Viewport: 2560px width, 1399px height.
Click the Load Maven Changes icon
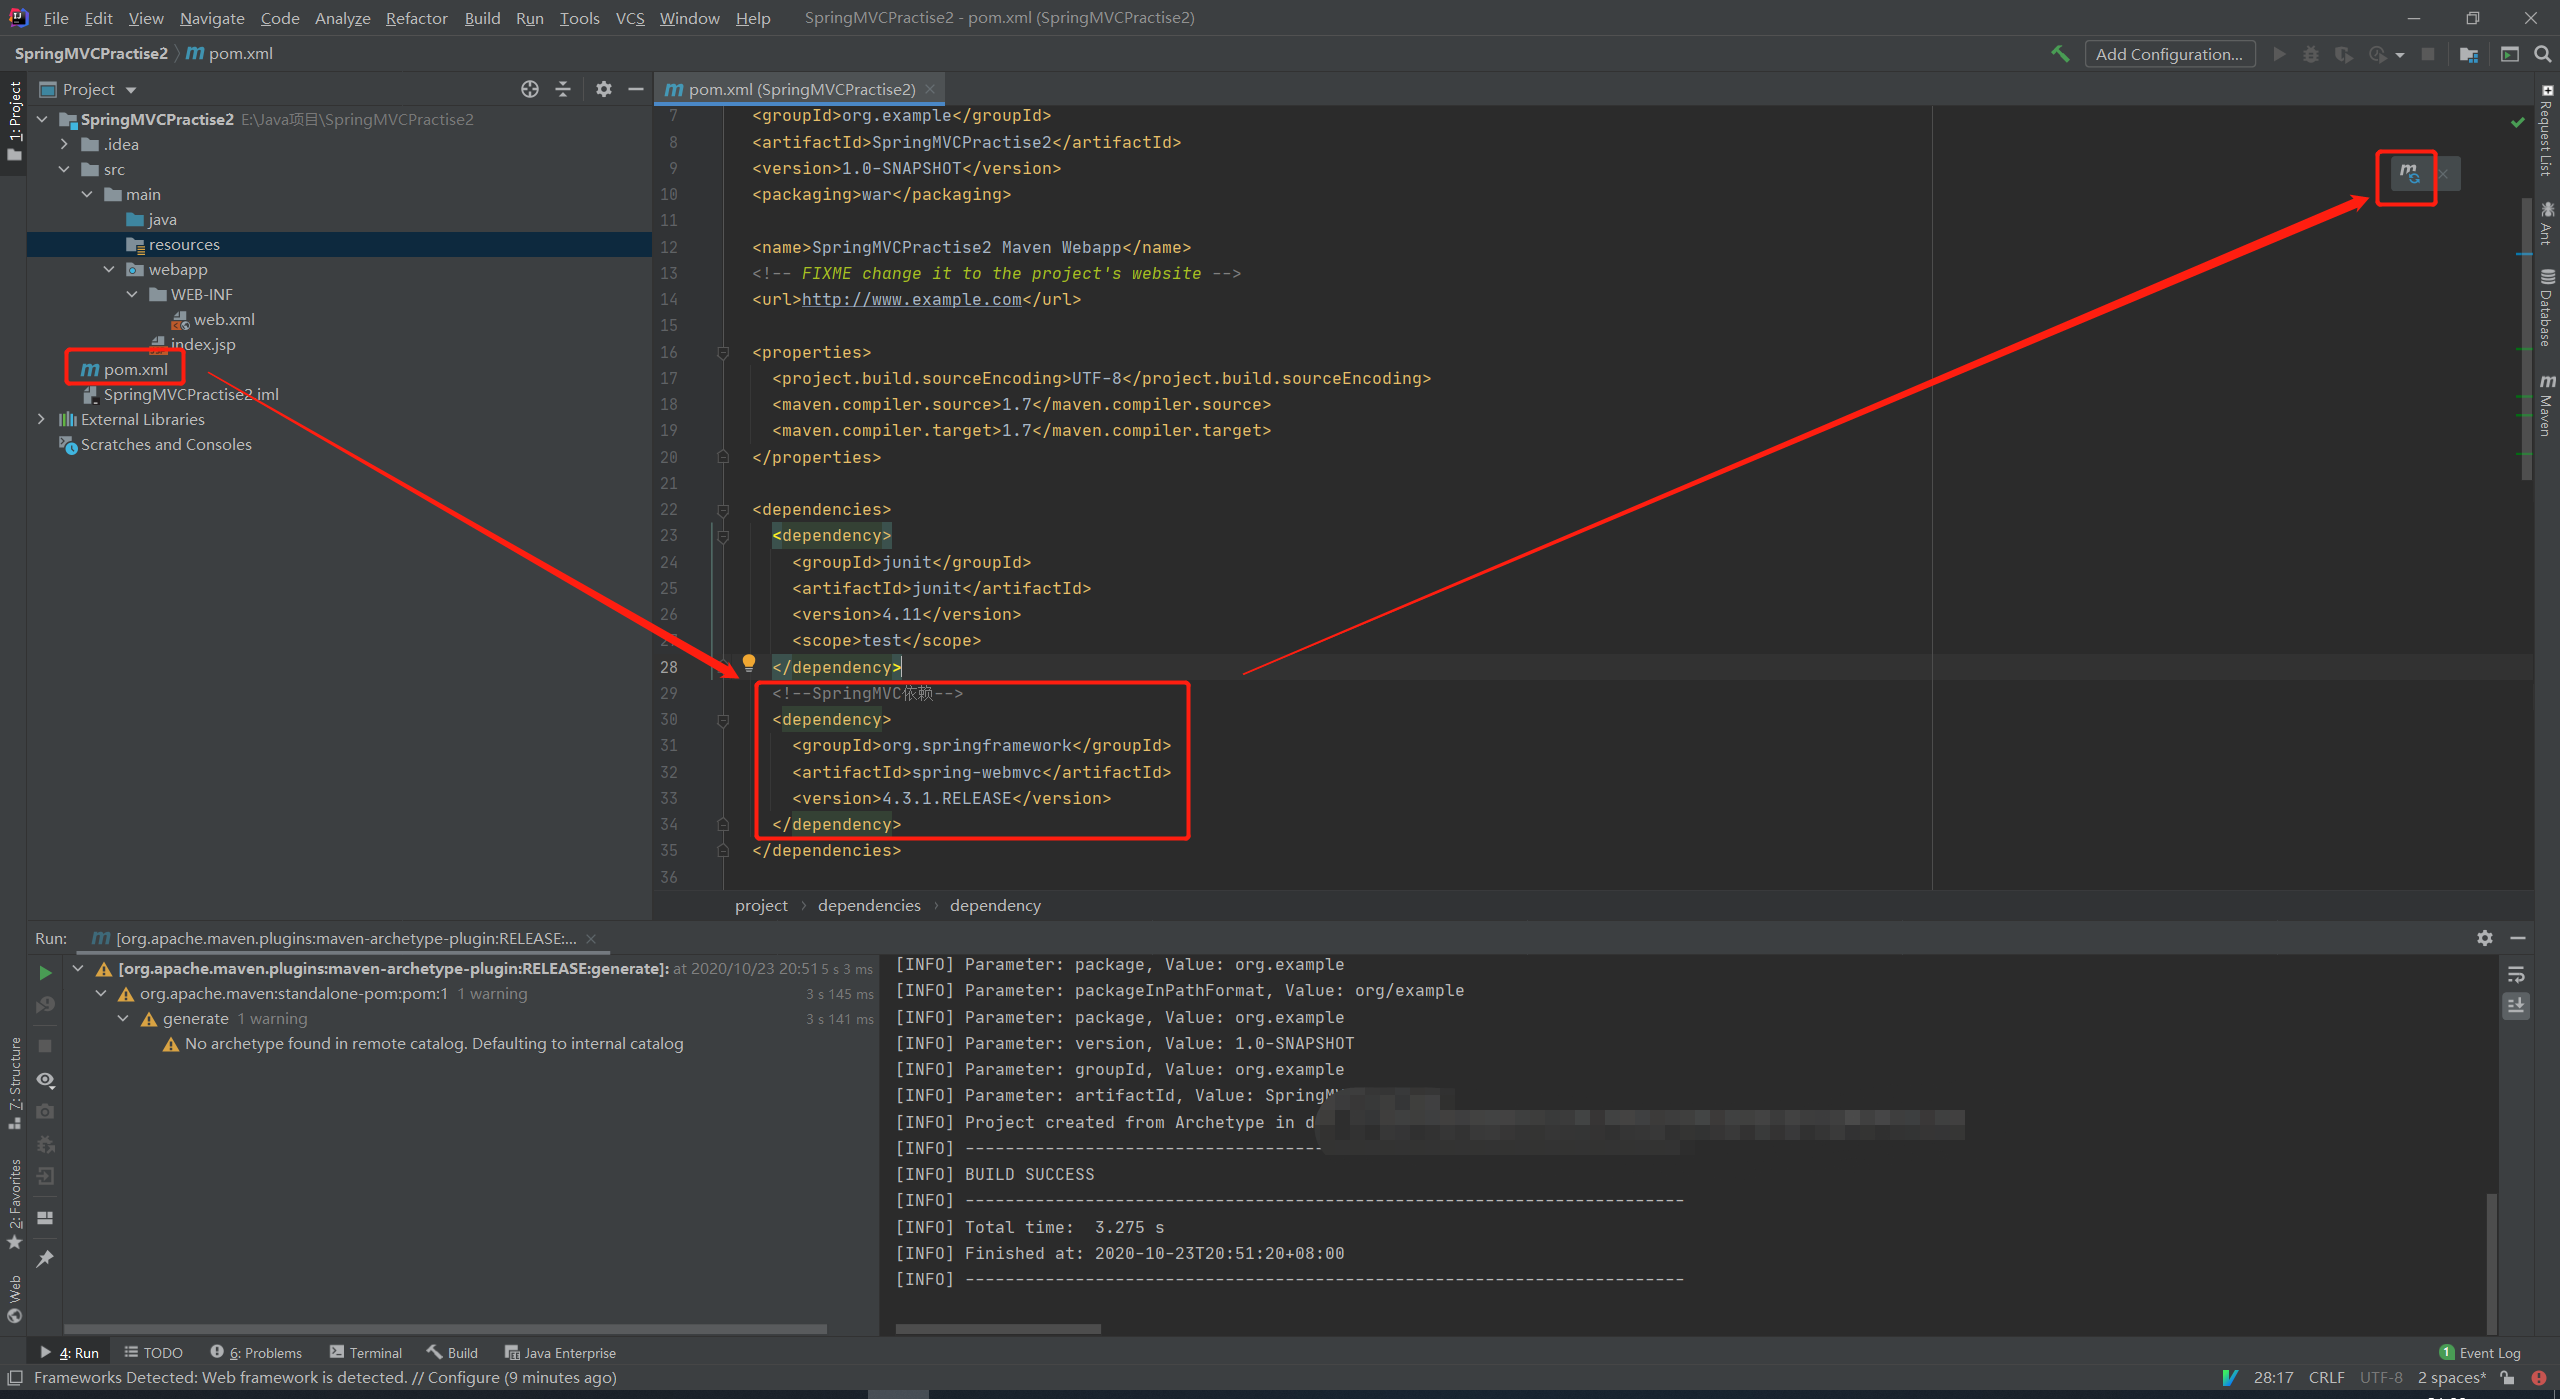tap(2410, 174)
